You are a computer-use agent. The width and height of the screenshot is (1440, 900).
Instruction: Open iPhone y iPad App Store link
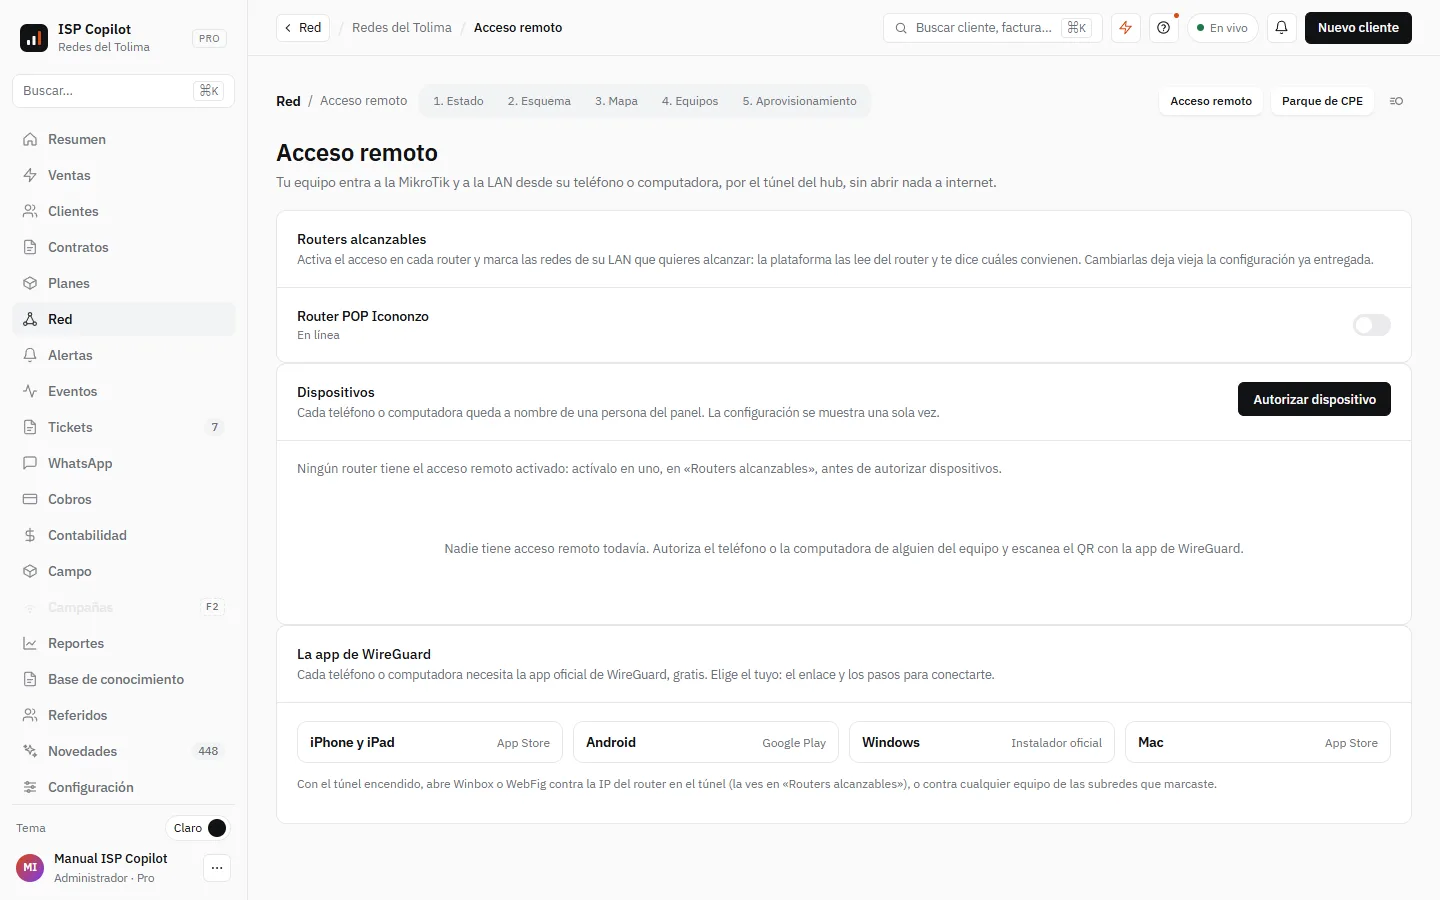(430, 742)
